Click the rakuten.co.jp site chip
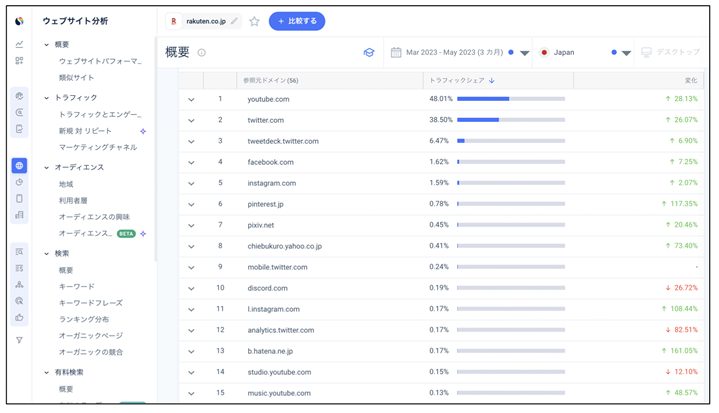The image size is (719, 413). 205,21
